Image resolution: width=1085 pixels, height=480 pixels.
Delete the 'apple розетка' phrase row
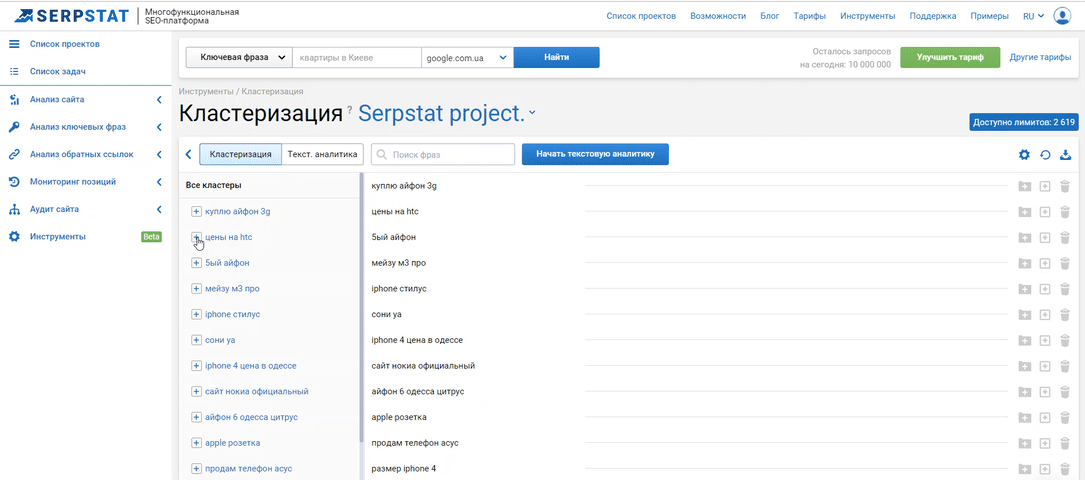1065,418
